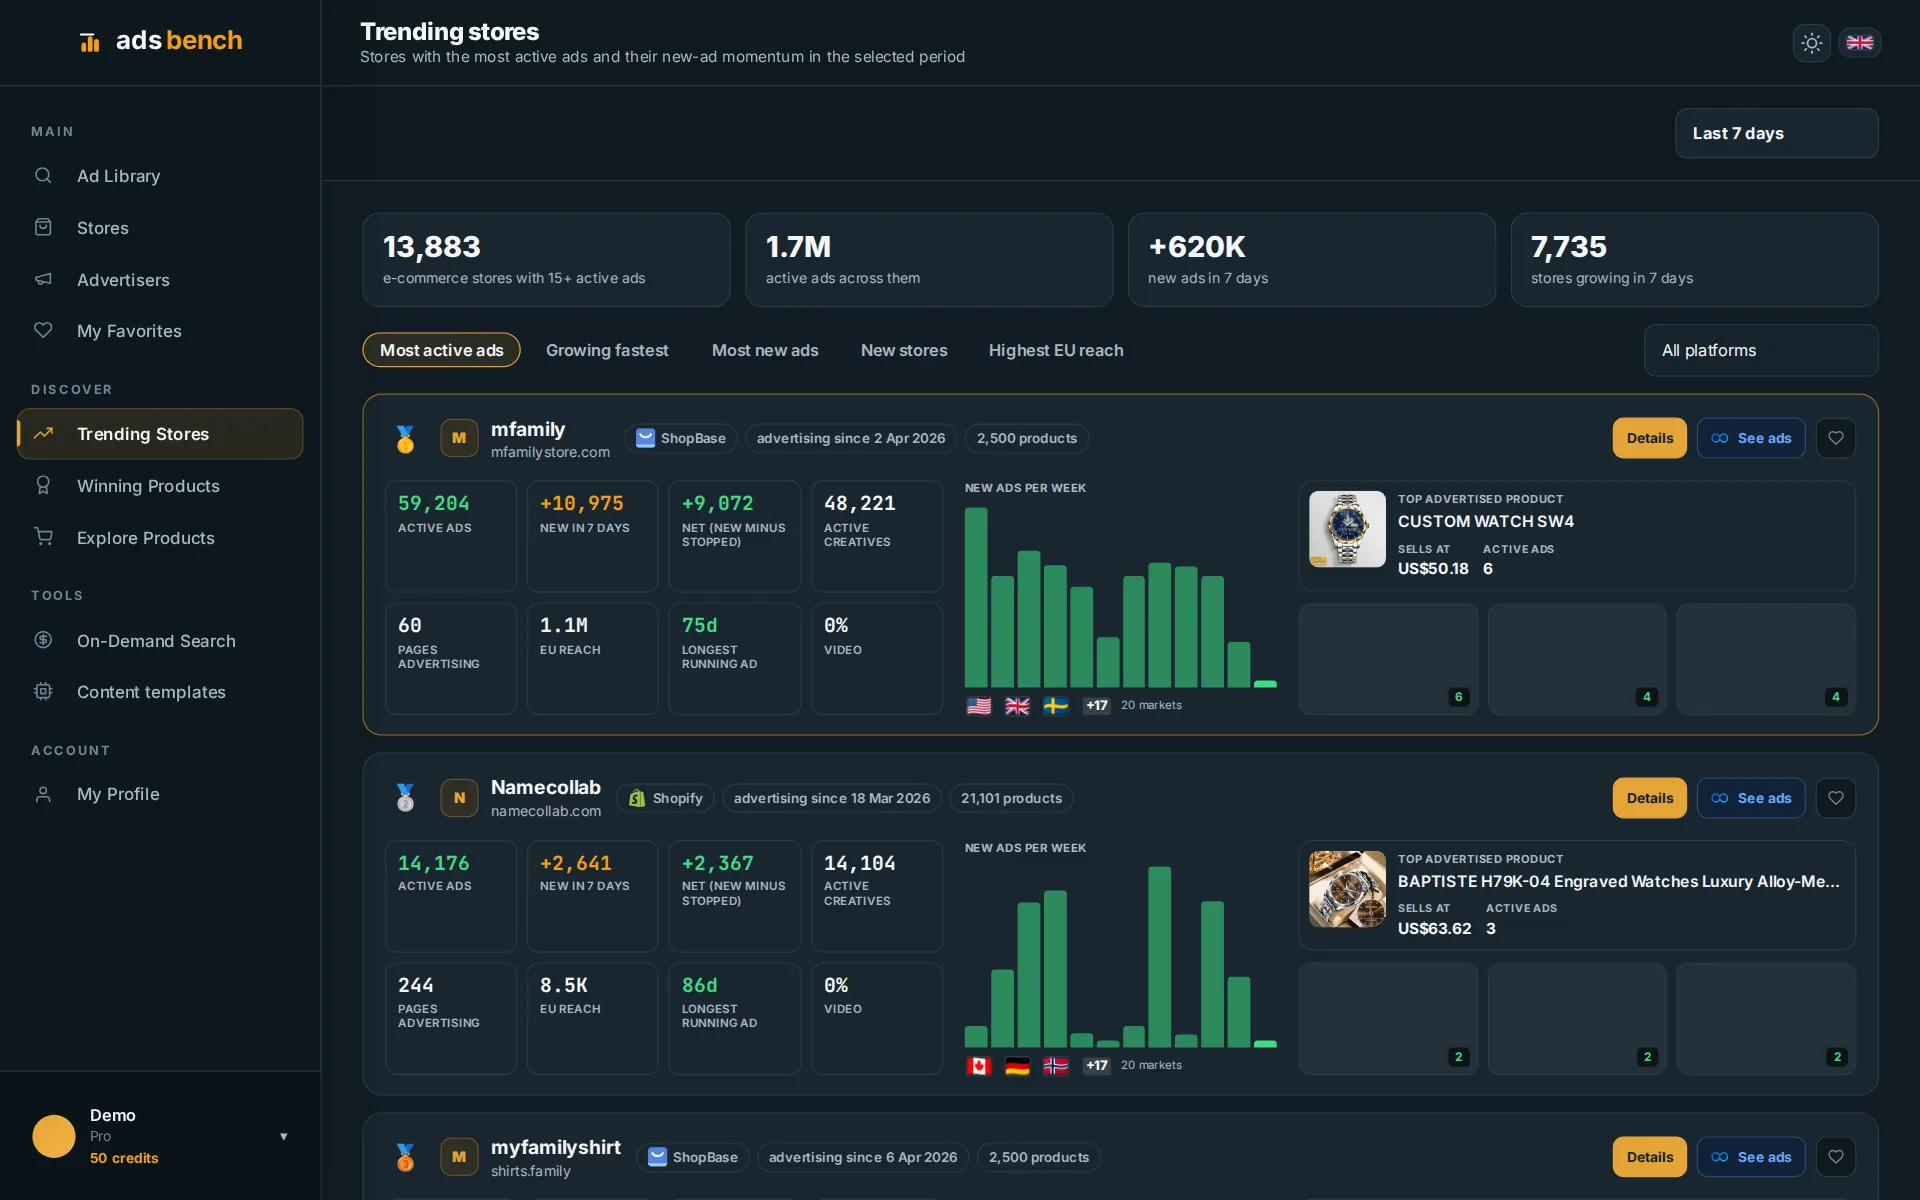This screenshot has width=1920, height=1200.
Task: Expand the Demo account menu arrow
Action: click(x=284, y=1136)
